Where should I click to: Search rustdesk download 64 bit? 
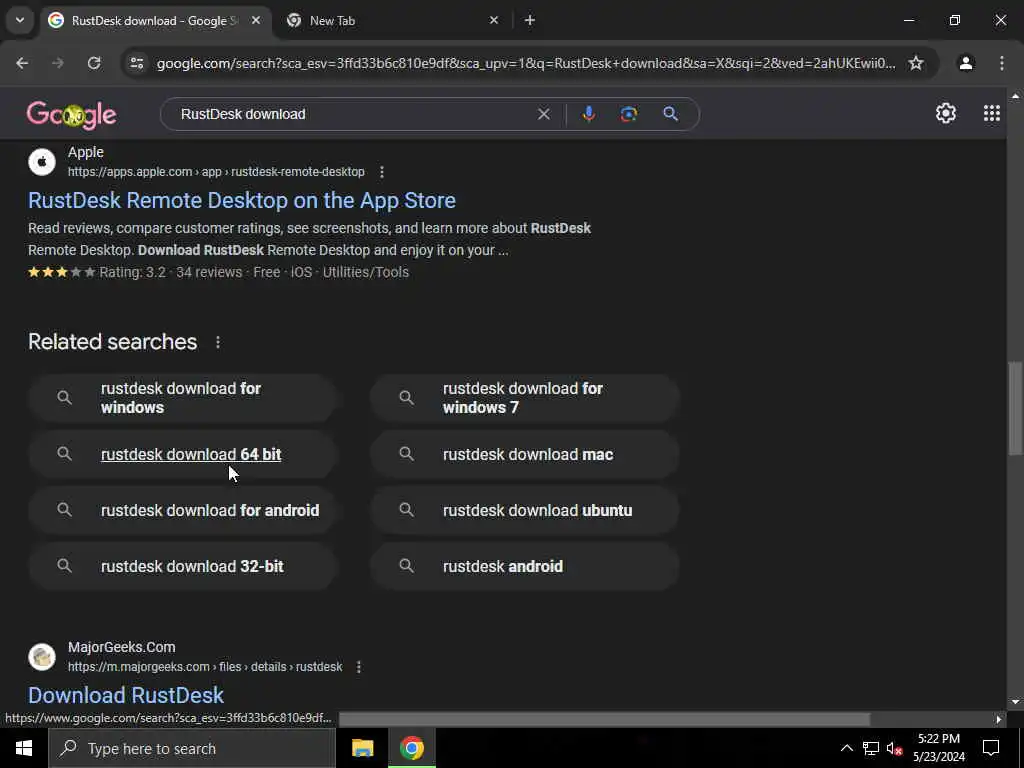tap(182, 454)
